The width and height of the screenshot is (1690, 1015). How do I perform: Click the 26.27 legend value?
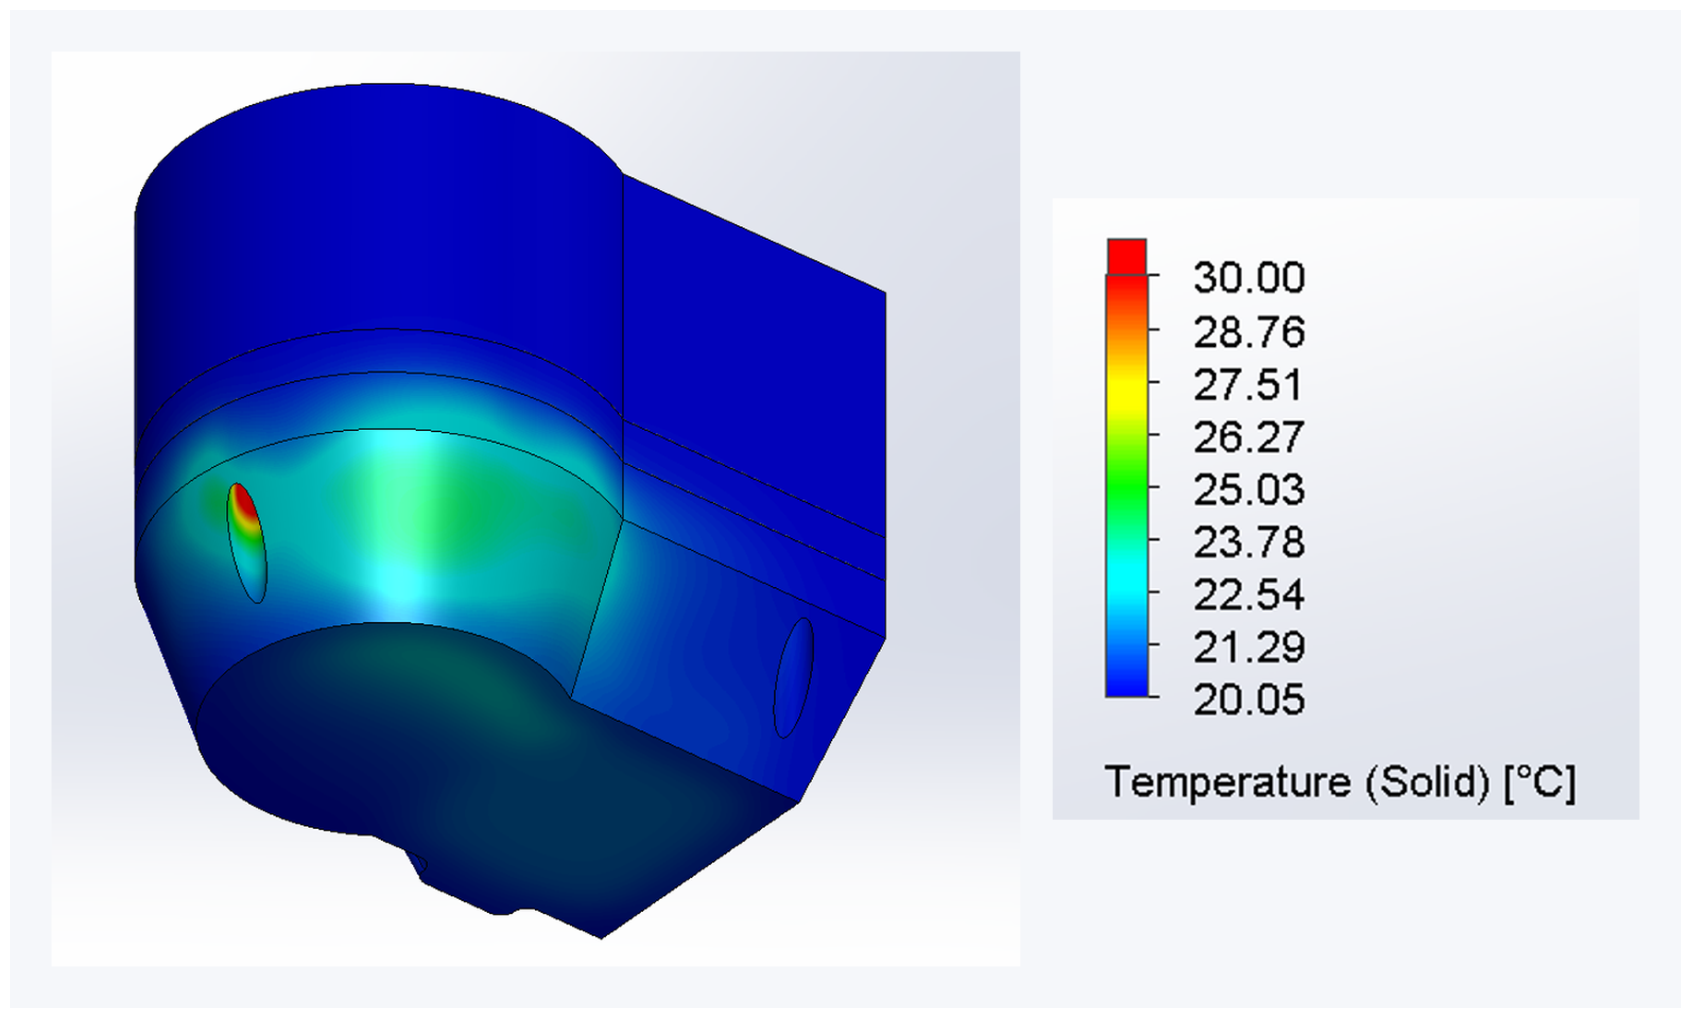coord(1249,437)
